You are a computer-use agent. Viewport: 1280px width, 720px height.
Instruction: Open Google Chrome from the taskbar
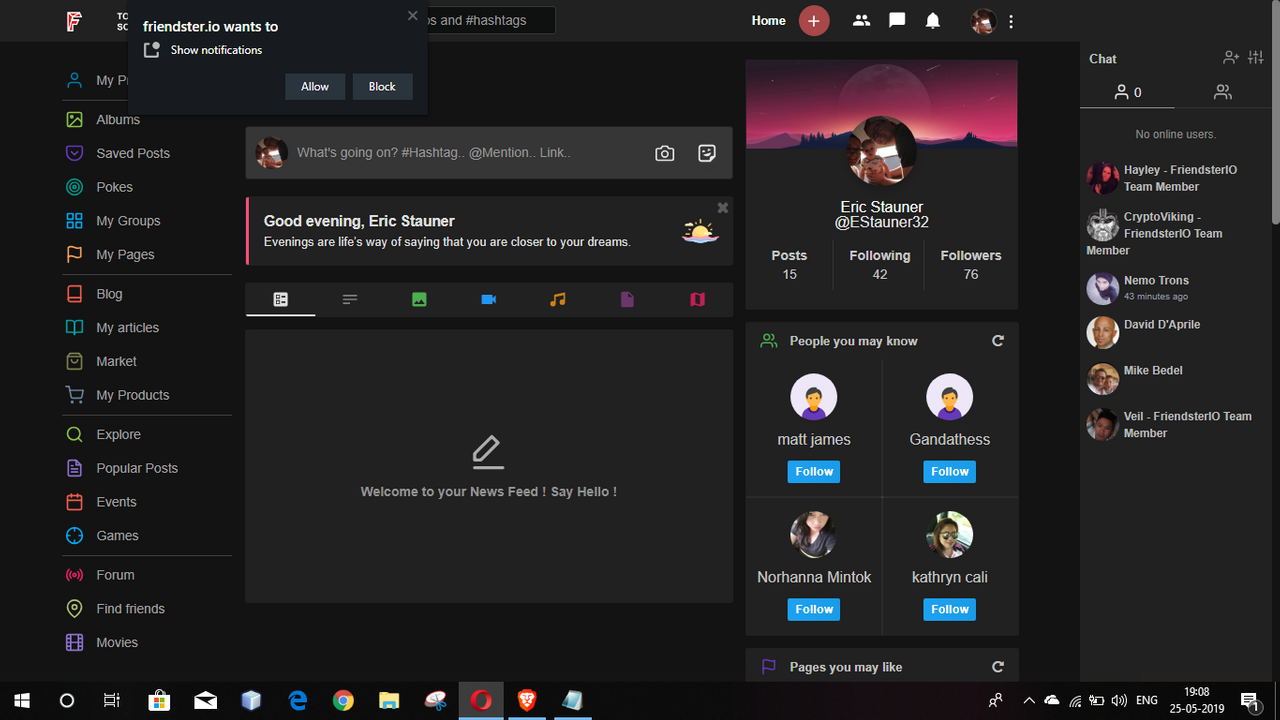pos(343,700)
